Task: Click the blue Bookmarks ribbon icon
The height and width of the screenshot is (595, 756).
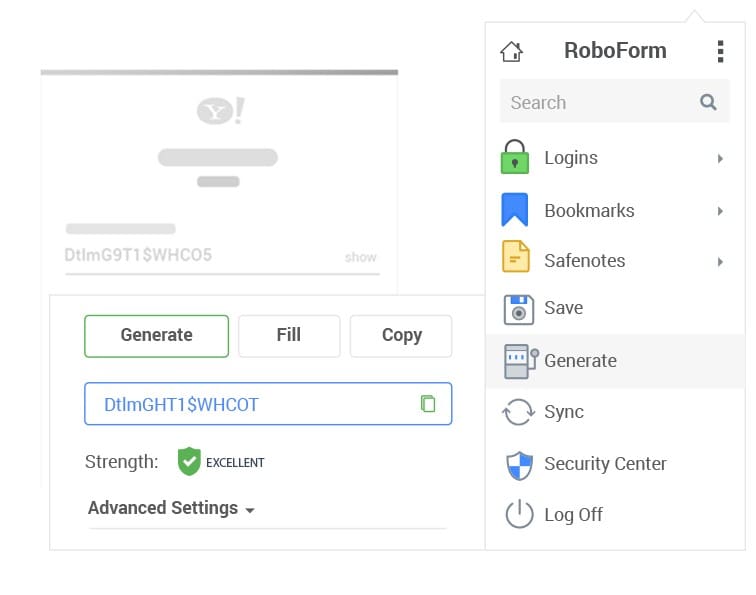Action: click(x=514, y=210)
